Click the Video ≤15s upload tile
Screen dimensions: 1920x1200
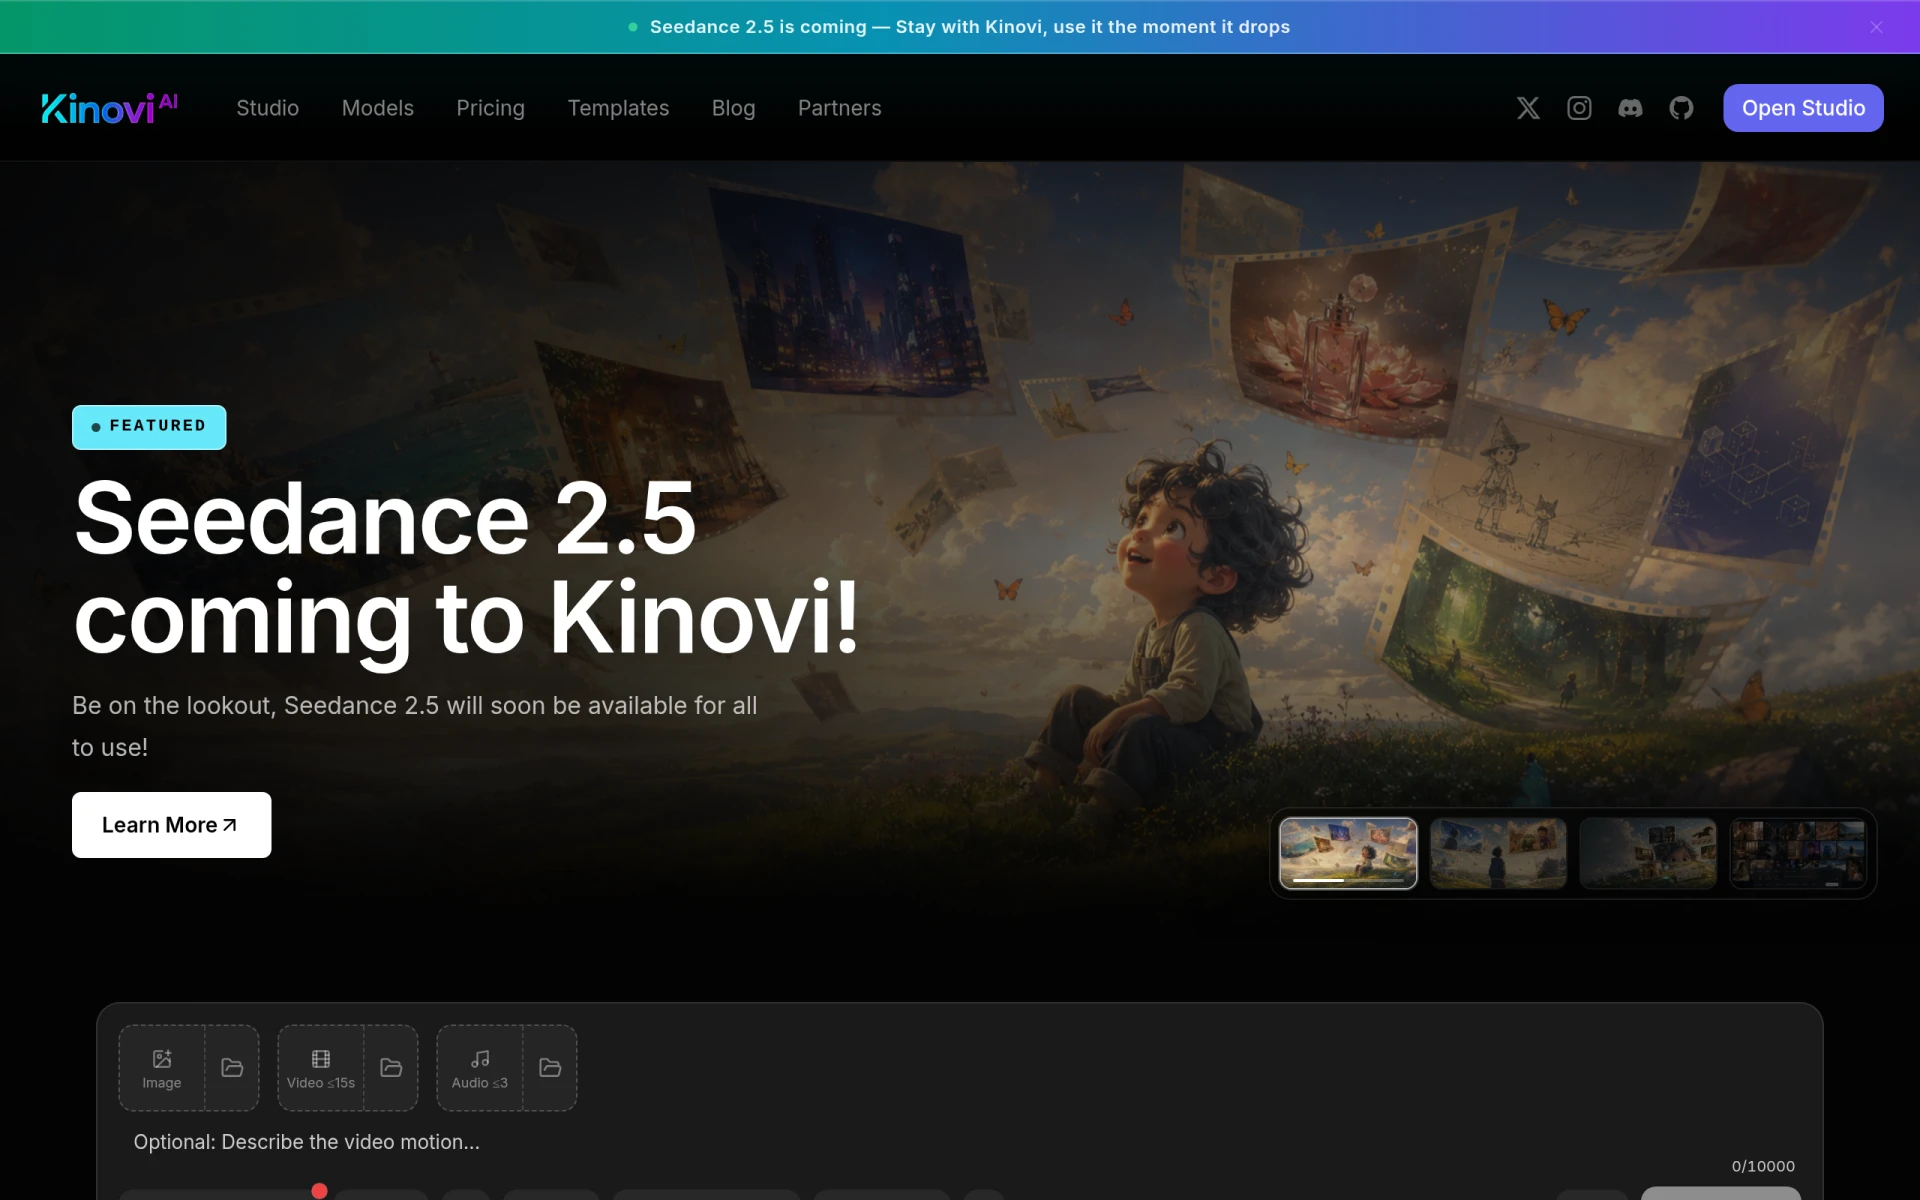[321, 1068]
